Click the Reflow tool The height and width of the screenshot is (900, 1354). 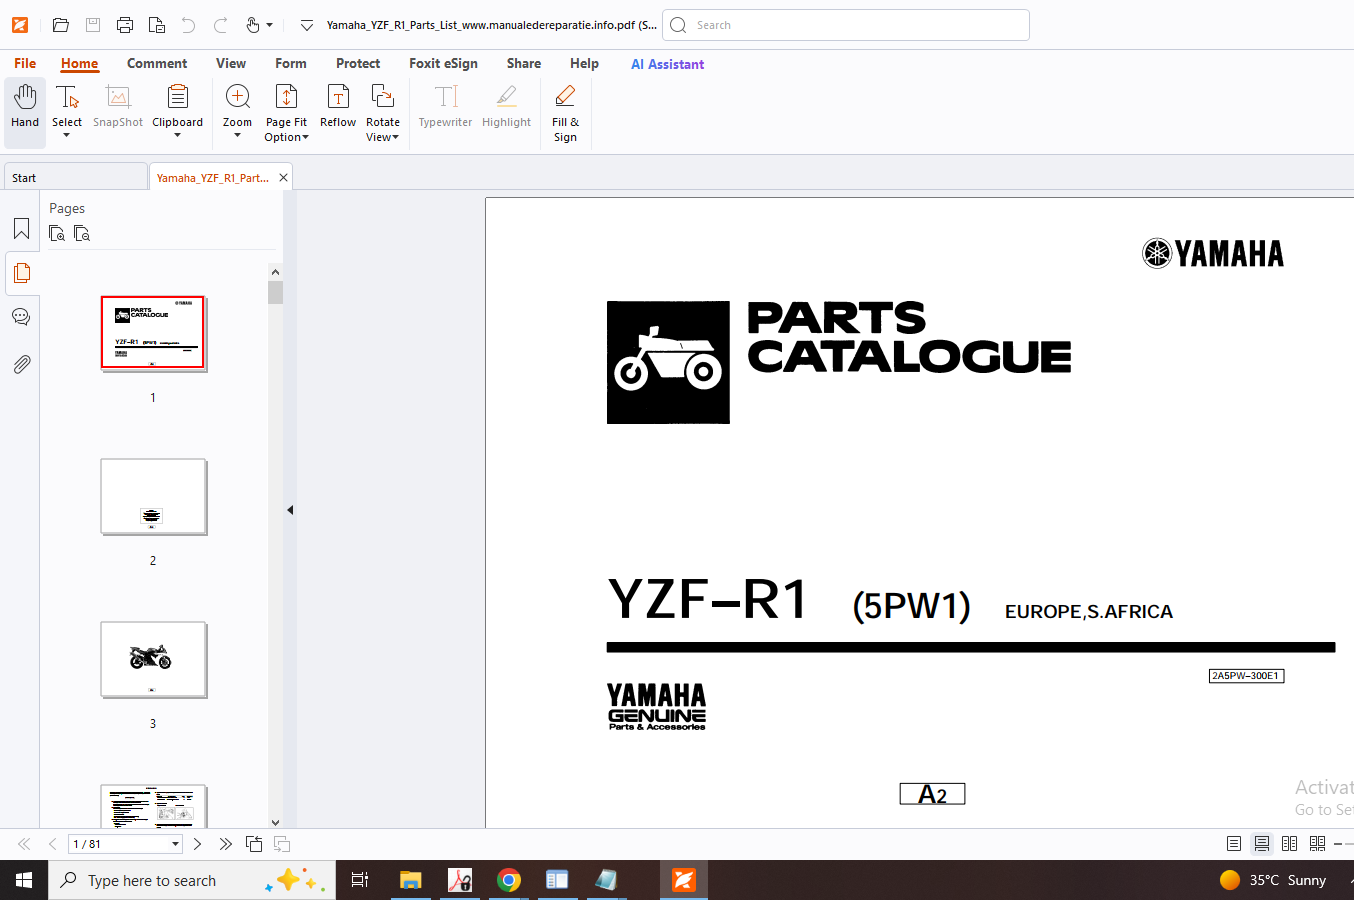click(338, 107)
